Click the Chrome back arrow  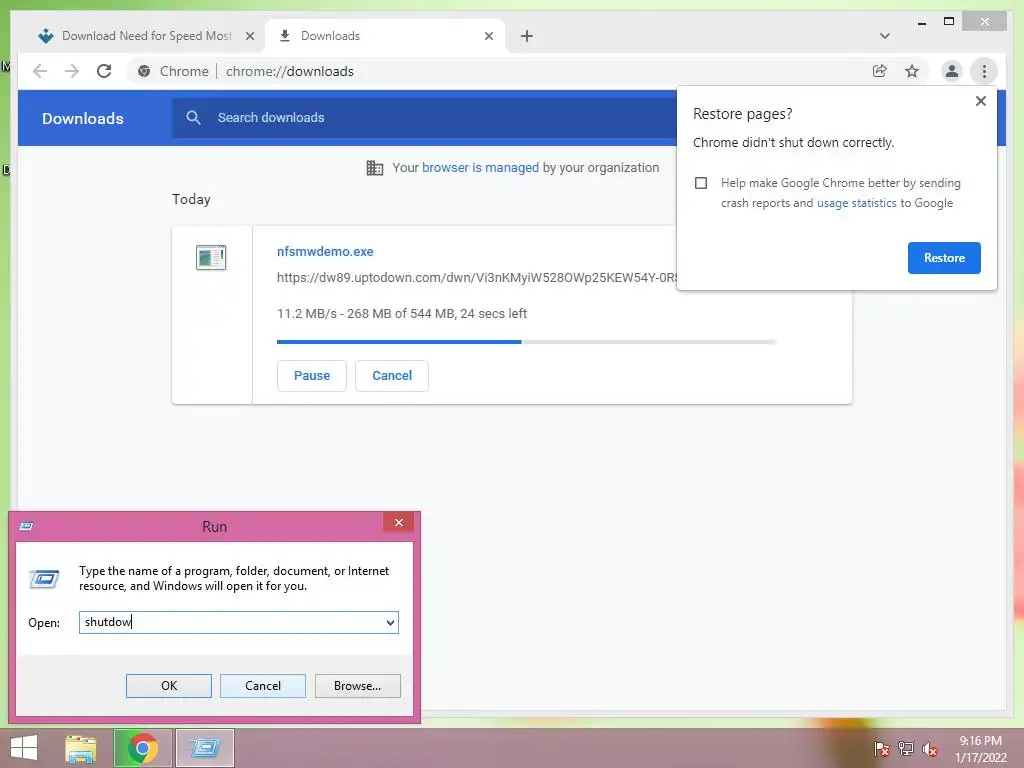(40, 71)
